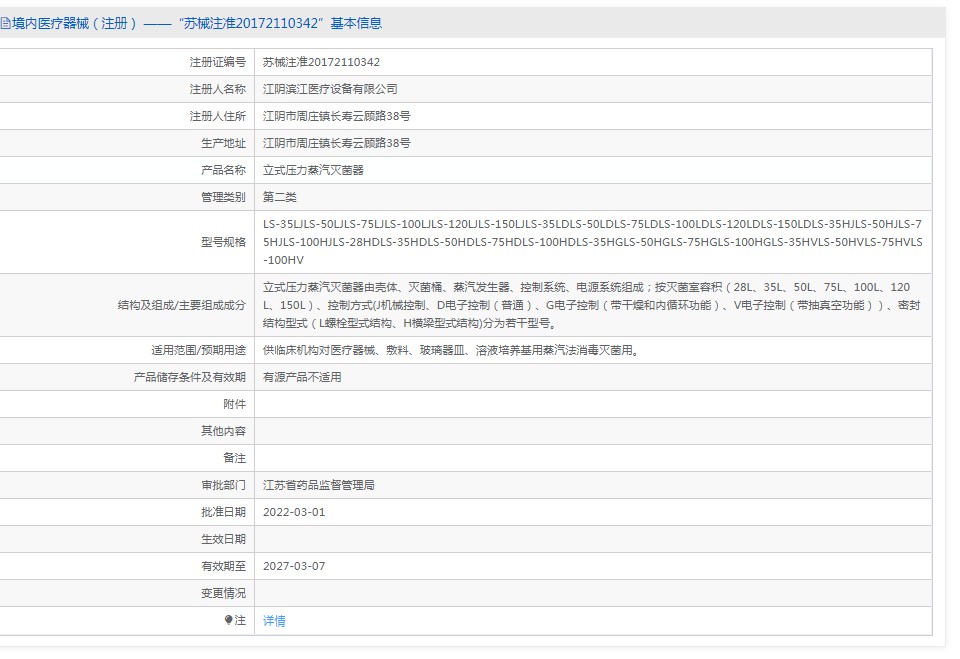Click the 结构及组成/主要组成成分 label
The image size is (960, 659).
(182, 305)
